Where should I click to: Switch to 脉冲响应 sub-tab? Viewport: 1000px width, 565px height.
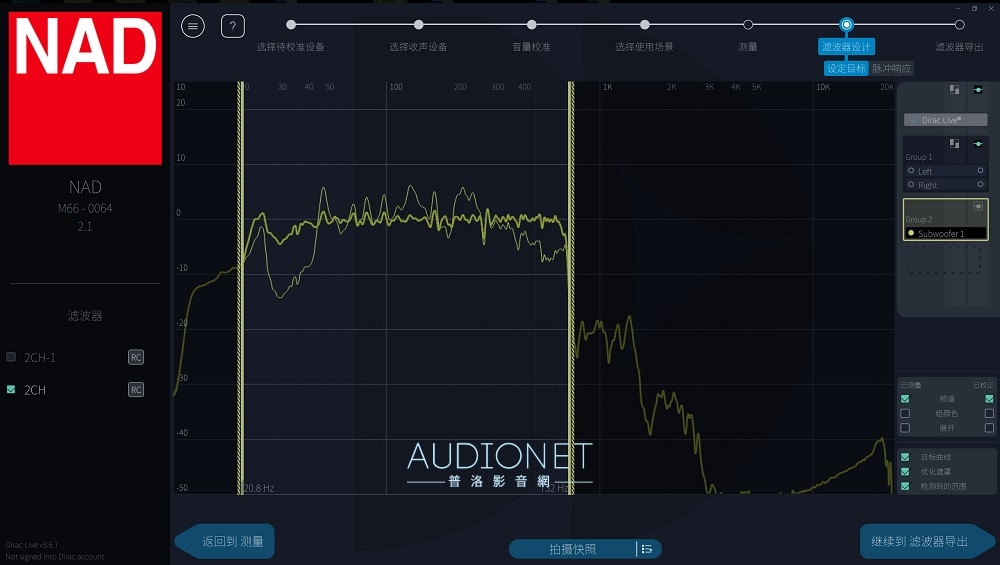pyautogui.click(x=892, y=68)
